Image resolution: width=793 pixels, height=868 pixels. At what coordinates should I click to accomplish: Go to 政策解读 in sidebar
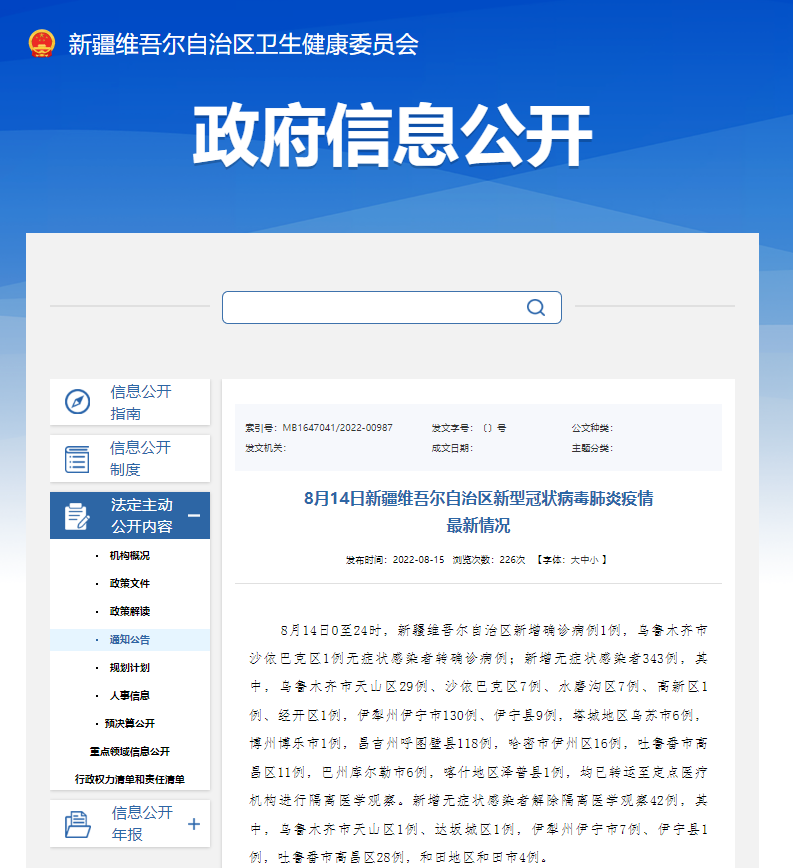tap(129, 611)
